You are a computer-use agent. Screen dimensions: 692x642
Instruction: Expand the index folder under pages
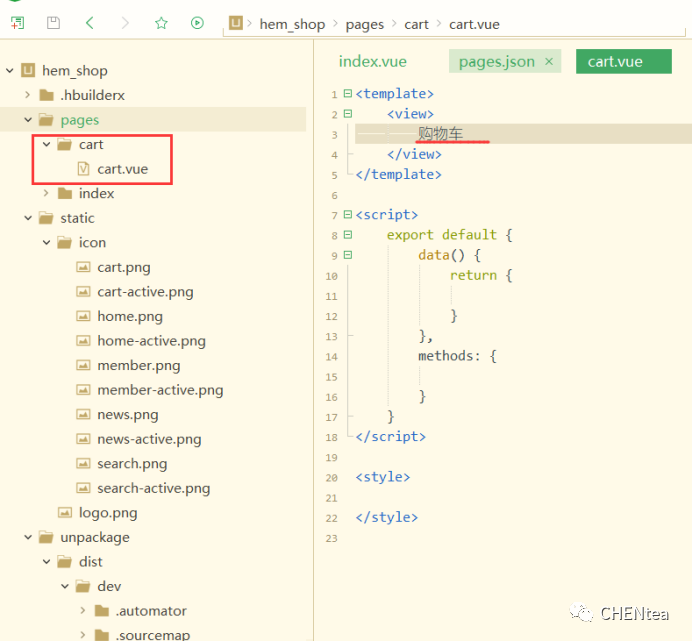tap(47, 194)
